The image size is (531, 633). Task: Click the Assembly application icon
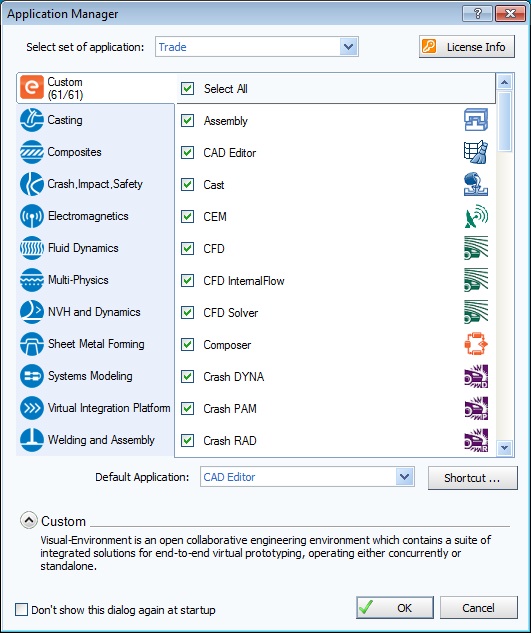[x=476, y=120]
